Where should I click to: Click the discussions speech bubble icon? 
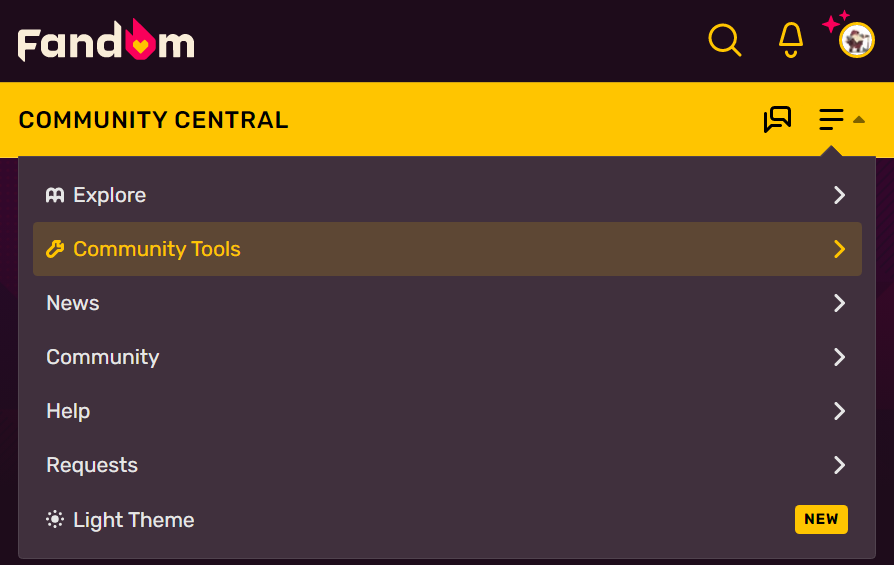click(777, 119)
